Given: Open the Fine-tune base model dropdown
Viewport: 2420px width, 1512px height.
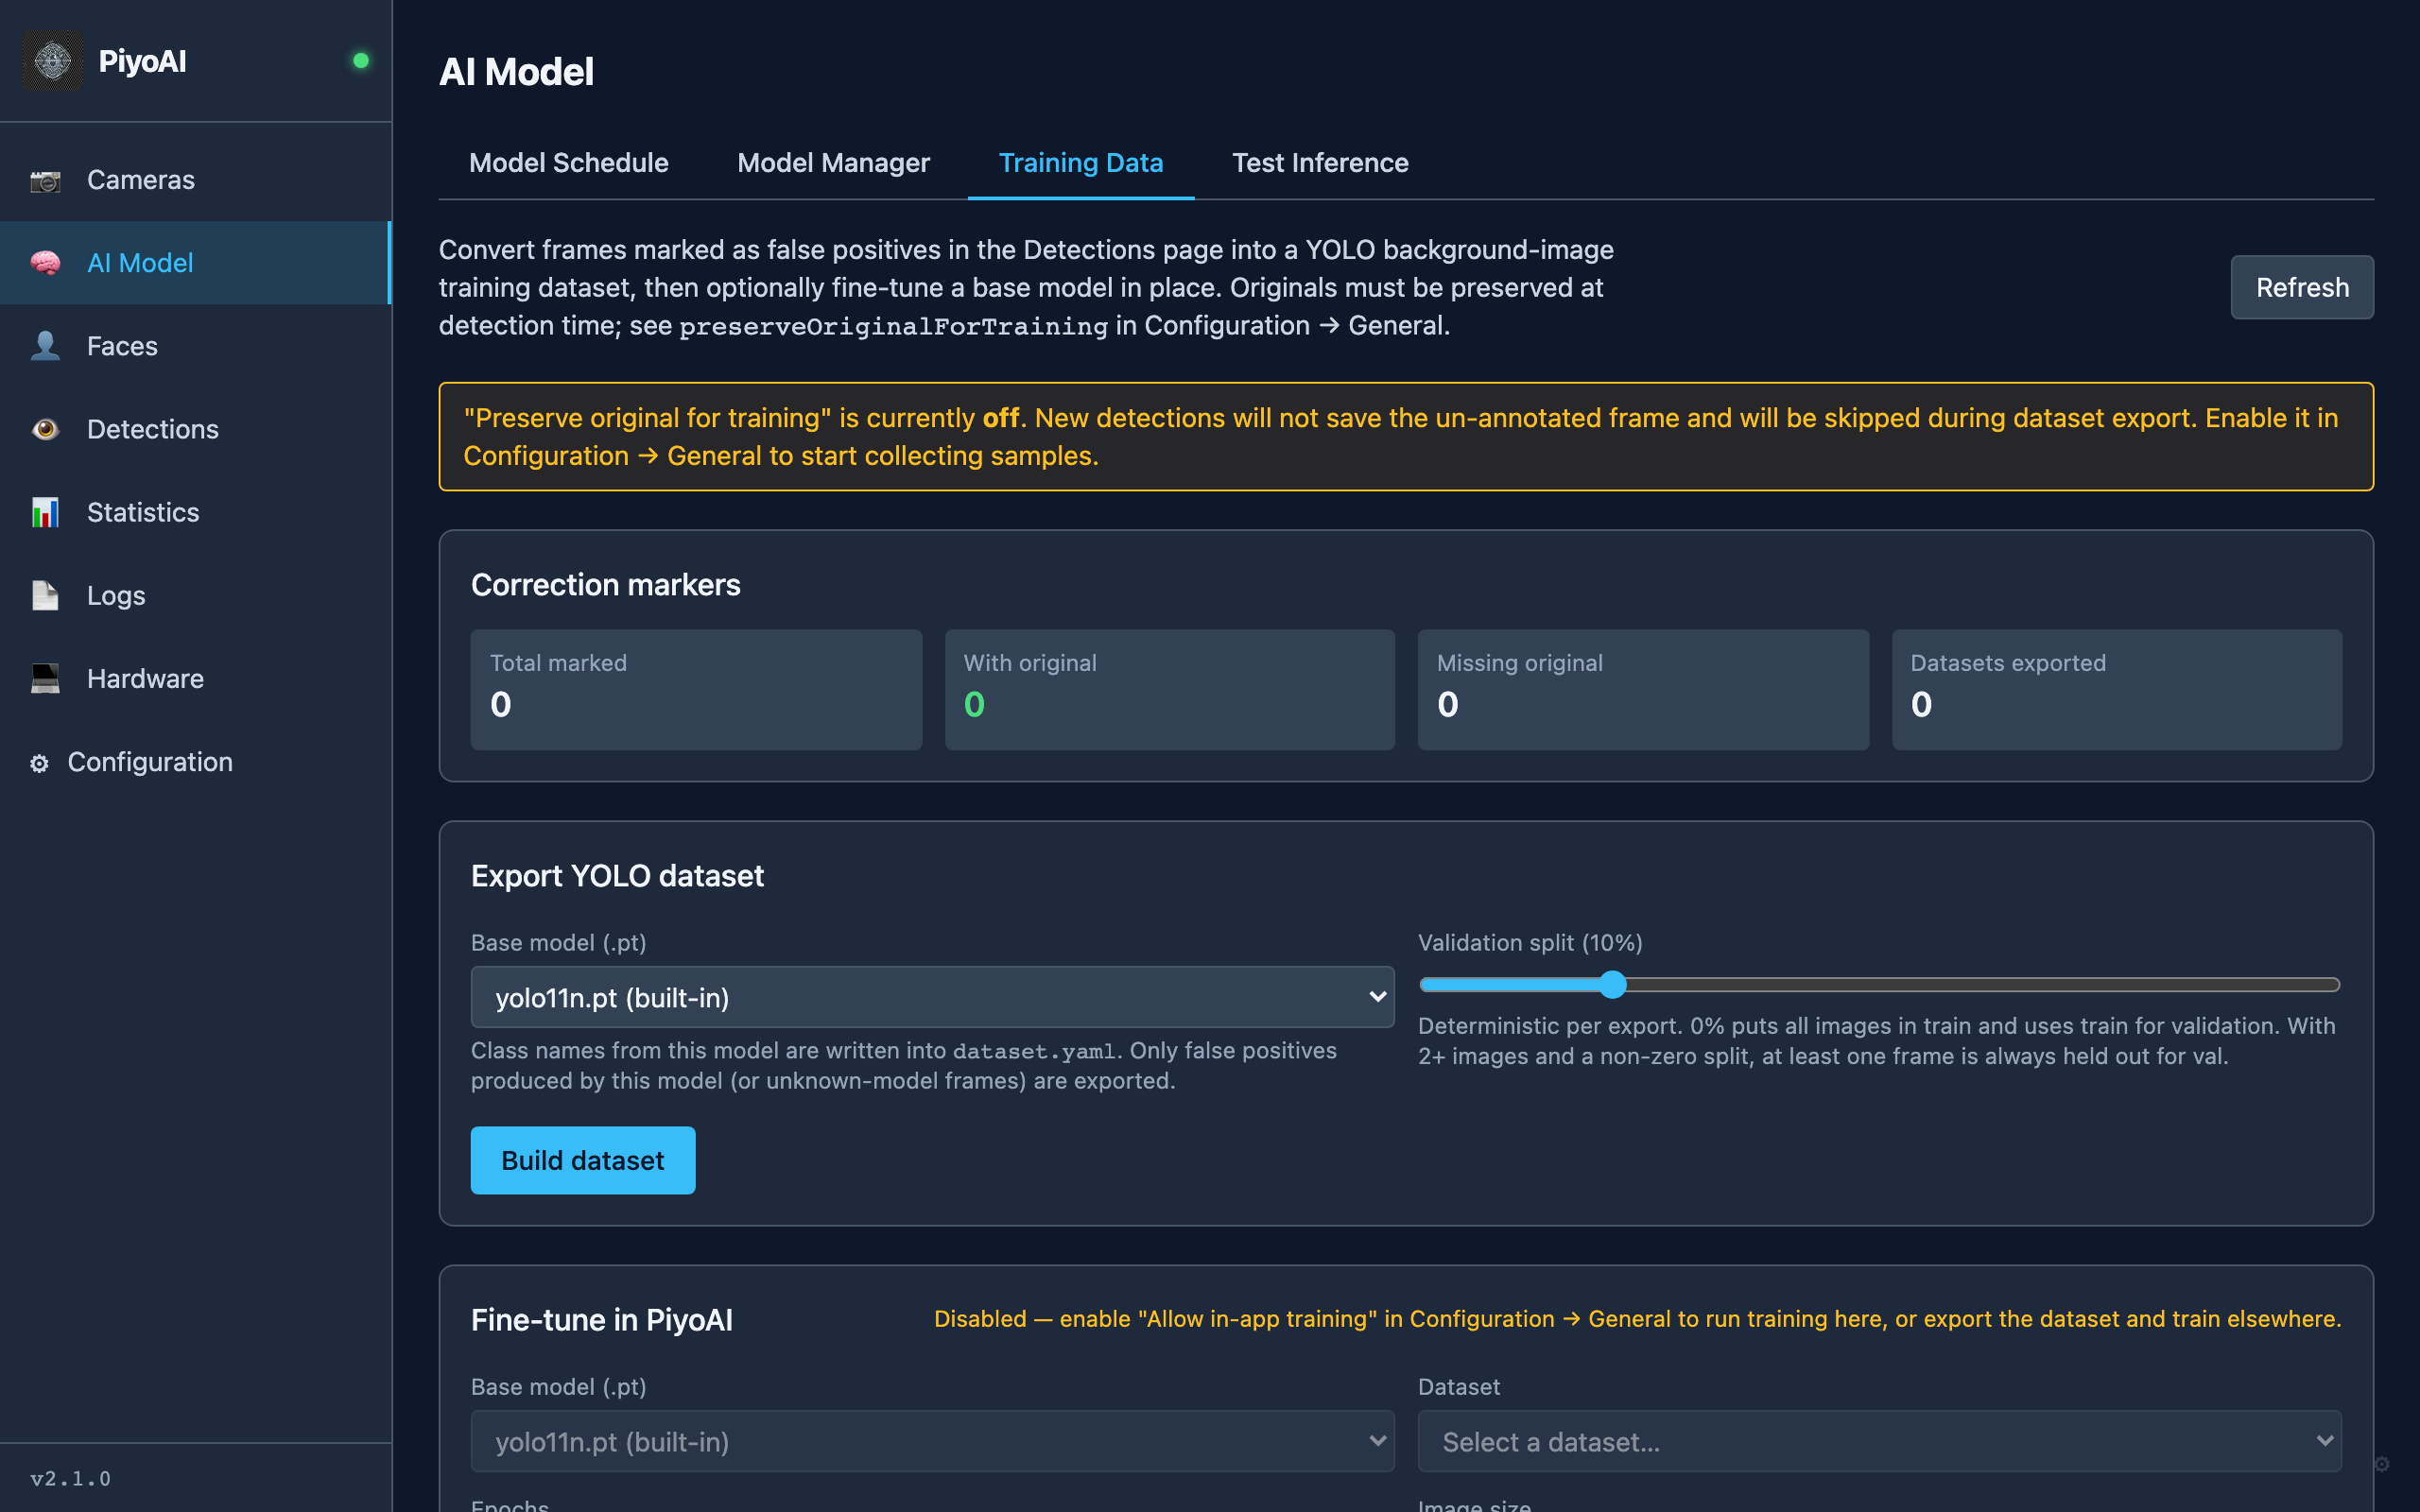Looking at the screenshot, I should 932,1441.
